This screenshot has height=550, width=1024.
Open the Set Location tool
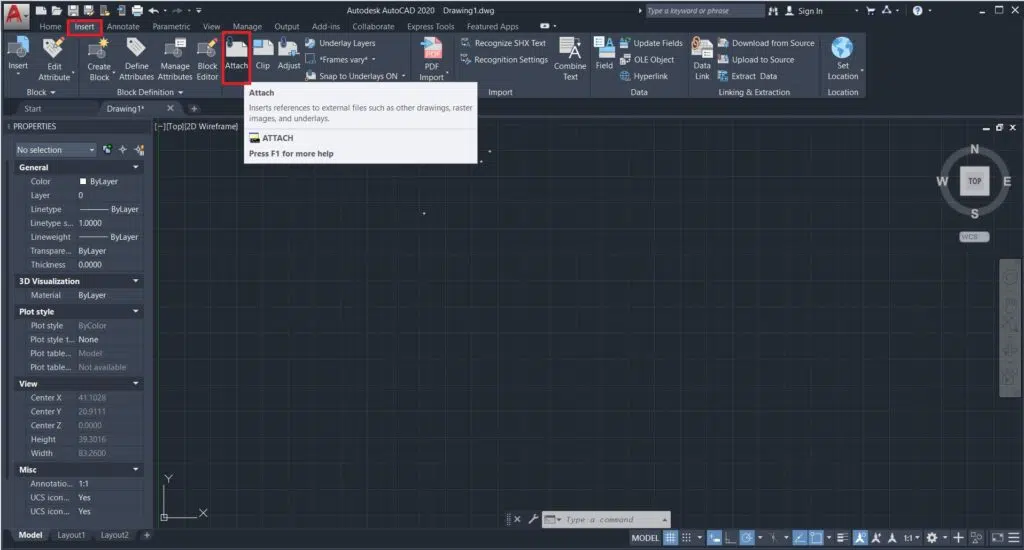coord(842,58)
